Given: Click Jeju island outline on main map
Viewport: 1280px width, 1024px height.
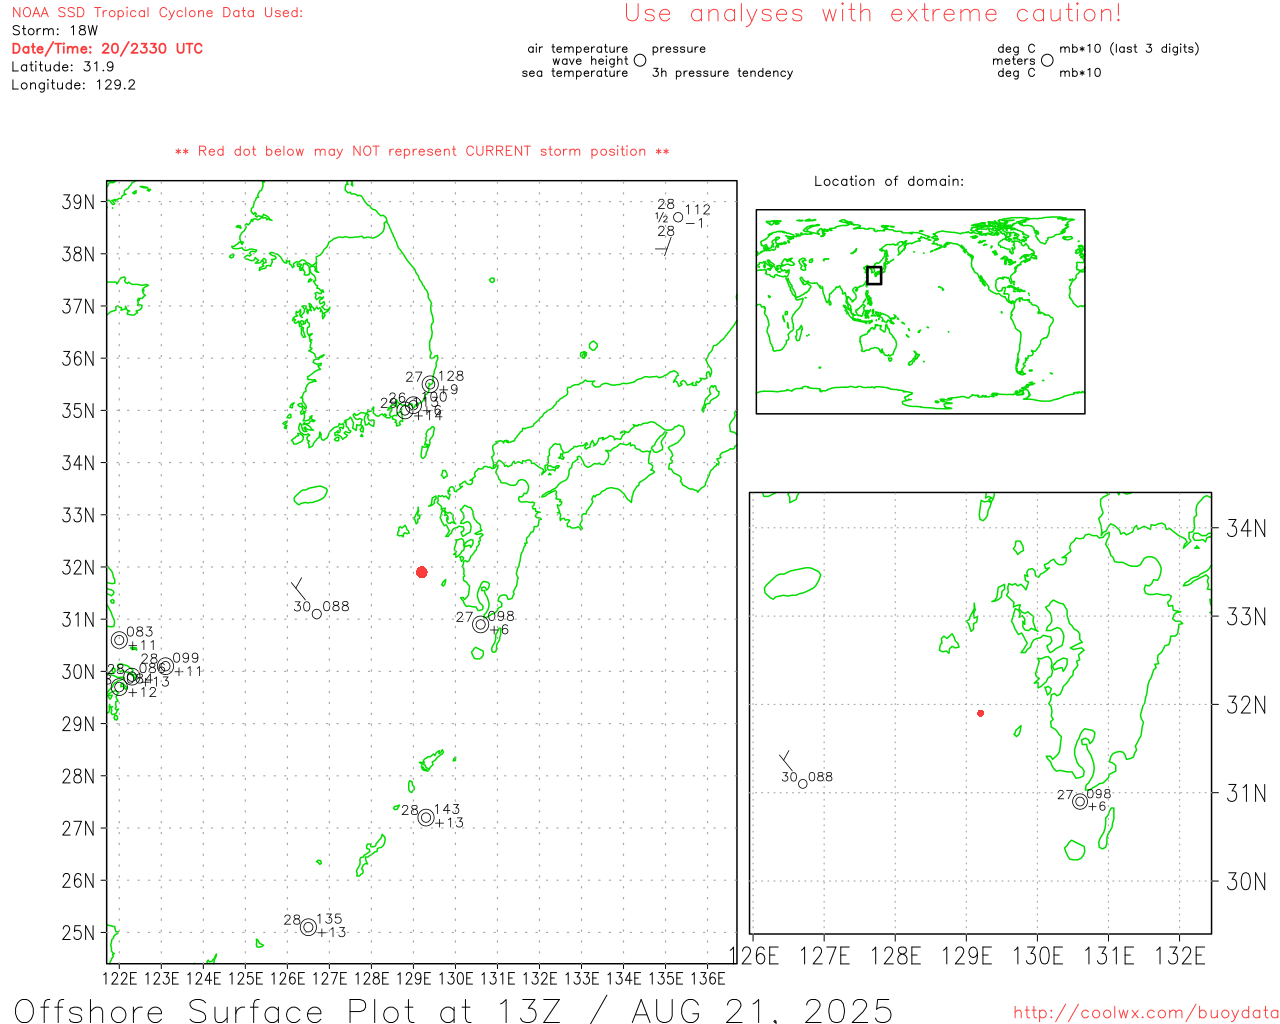Looking at the screenshot, I should tap(311, 495).
